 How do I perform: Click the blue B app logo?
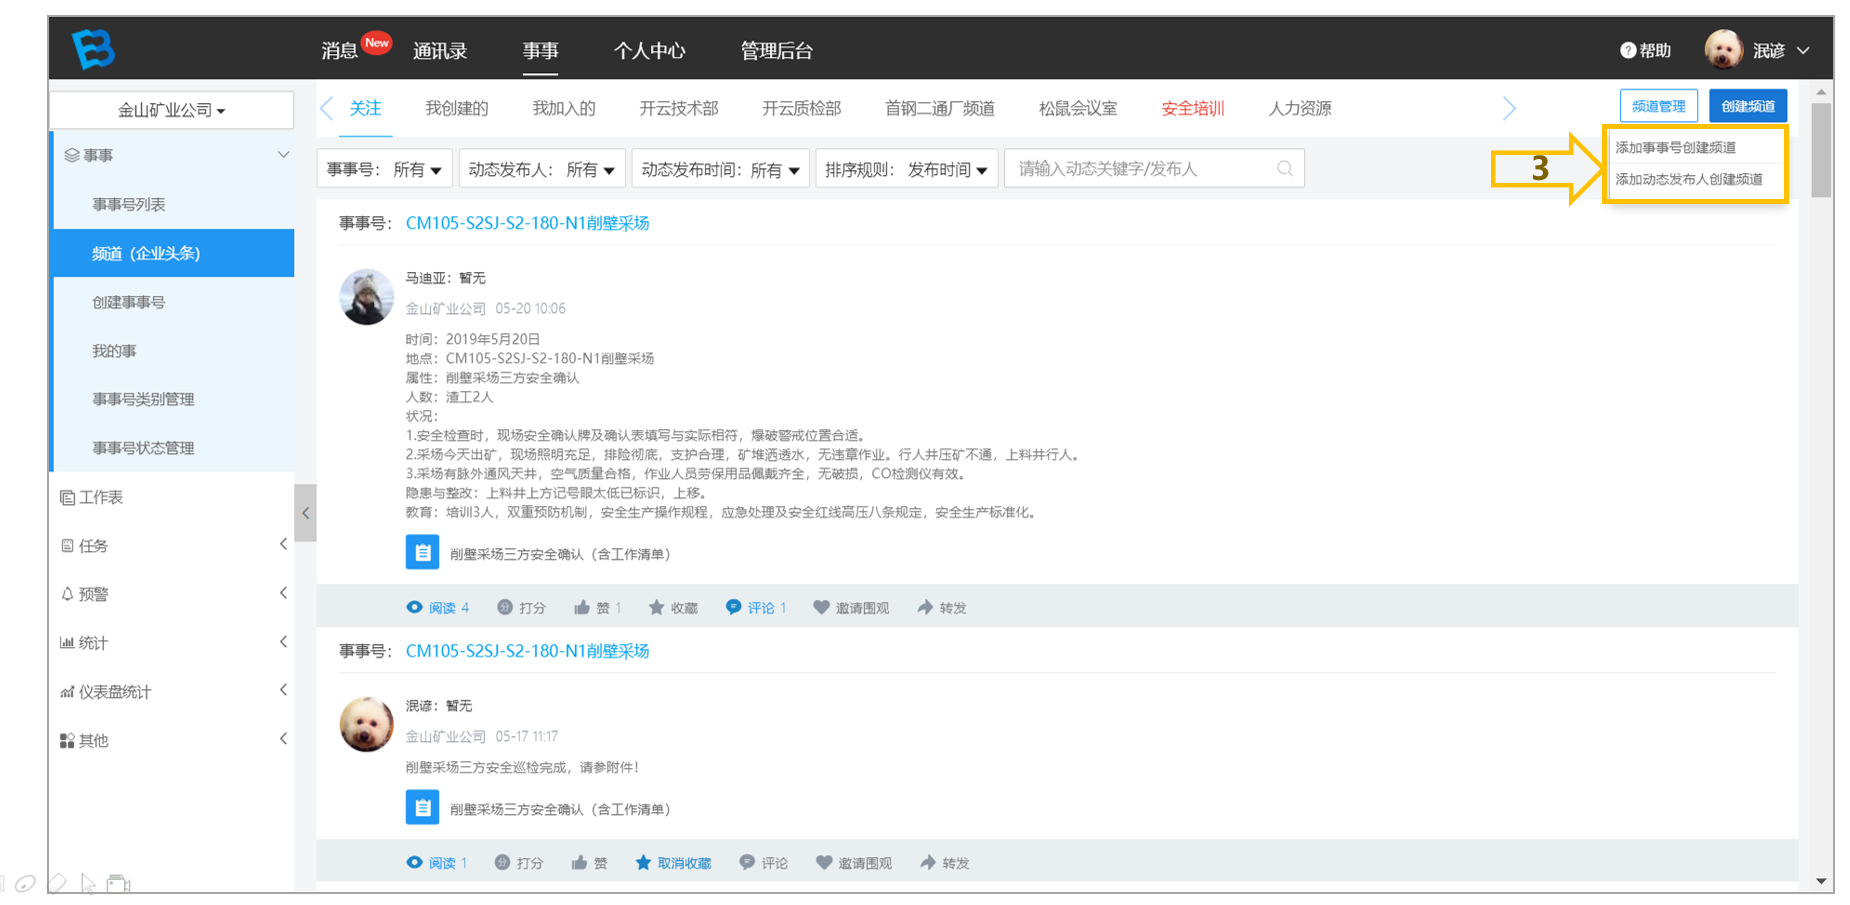tap(94, 49)
